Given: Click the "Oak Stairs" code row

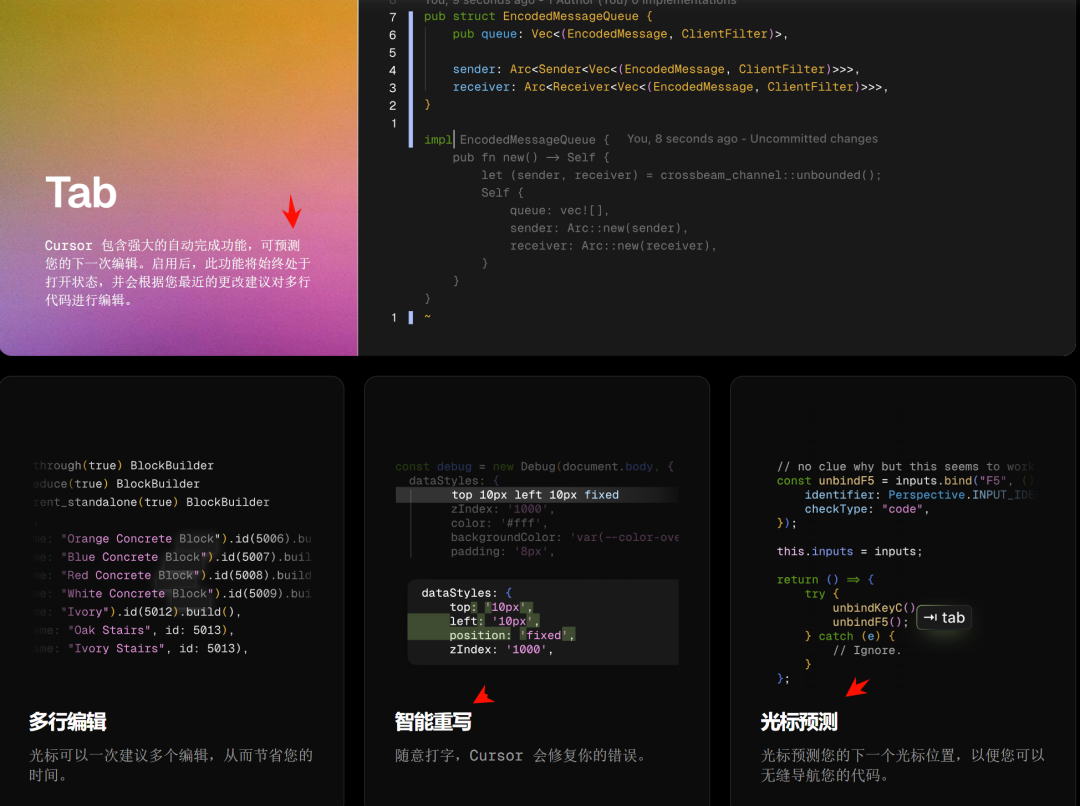Looking at the screenshot, I should 134,630.
